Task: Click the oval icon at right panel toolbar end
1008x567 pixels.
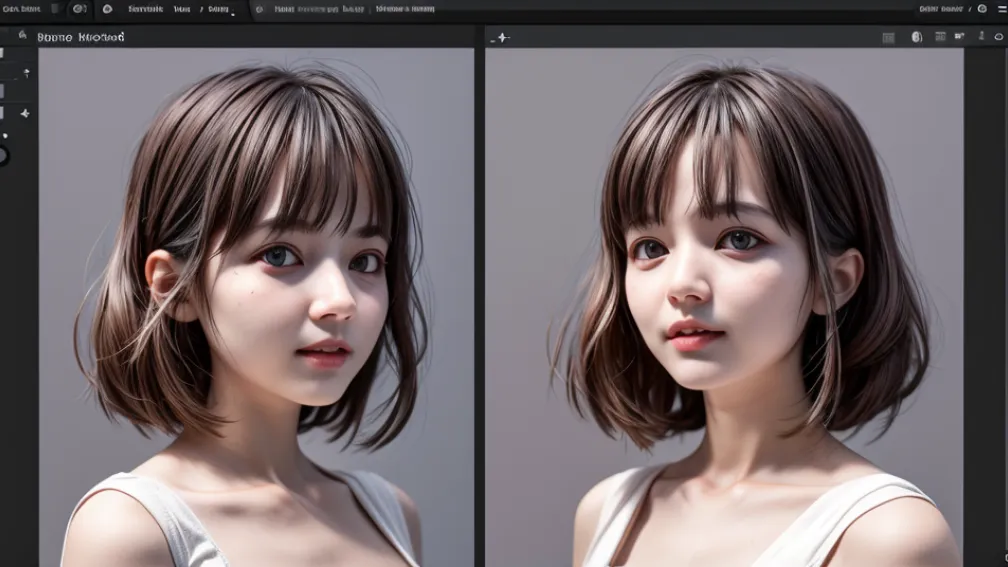Action: pyautogui.click(x=998, y=37)
